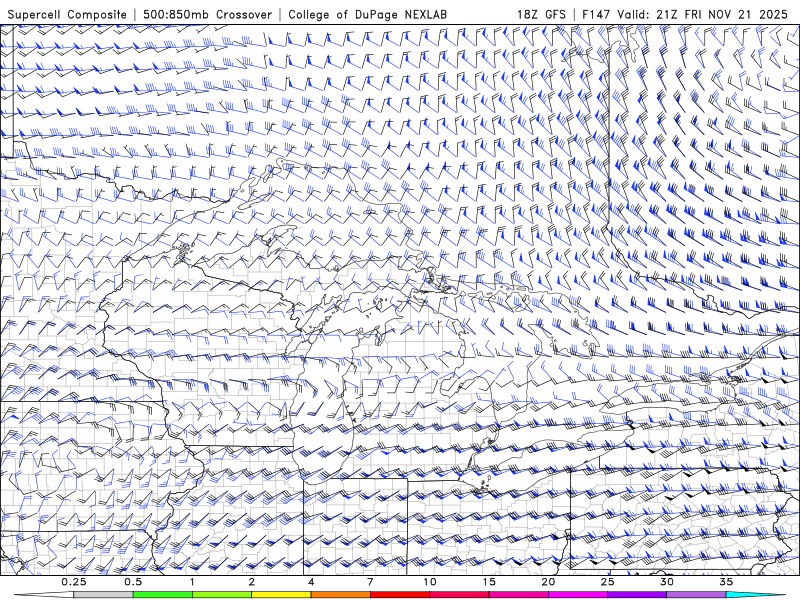Click the "0.25" legend tick label
Viewport: 800px width, 600px height.
(74, 582)
